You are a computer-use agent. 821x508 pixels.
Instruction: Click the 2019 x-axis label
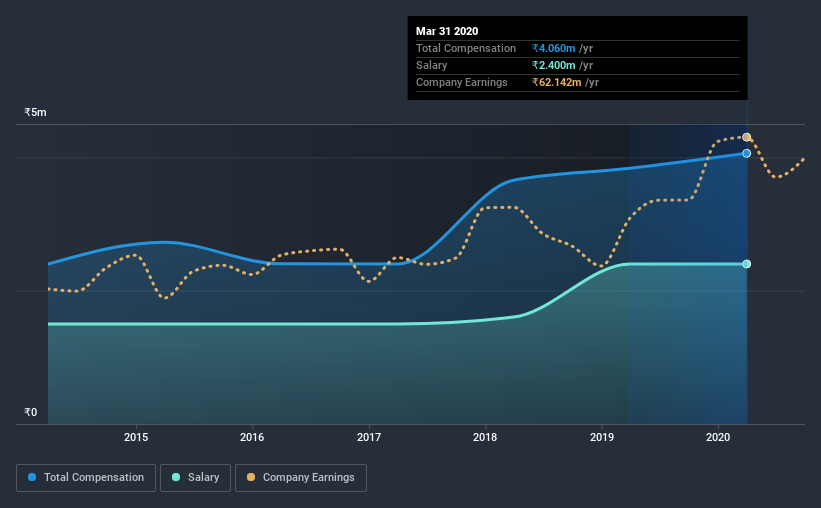pos(602,437)
